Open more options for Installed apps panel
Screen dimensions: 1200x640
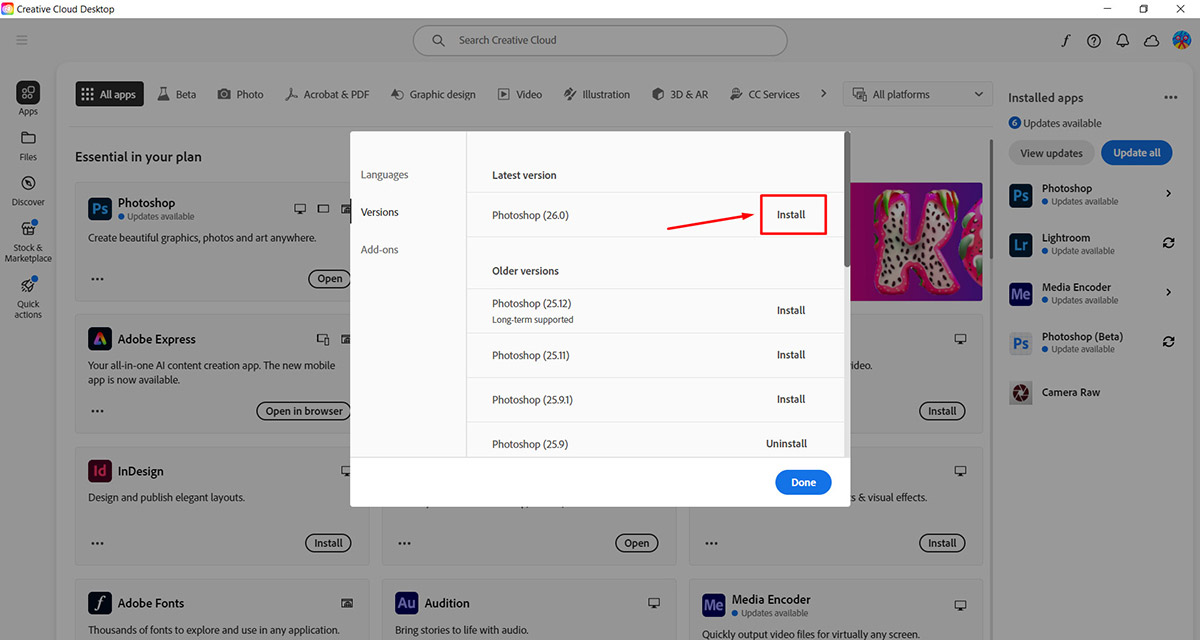(1170, 98)
